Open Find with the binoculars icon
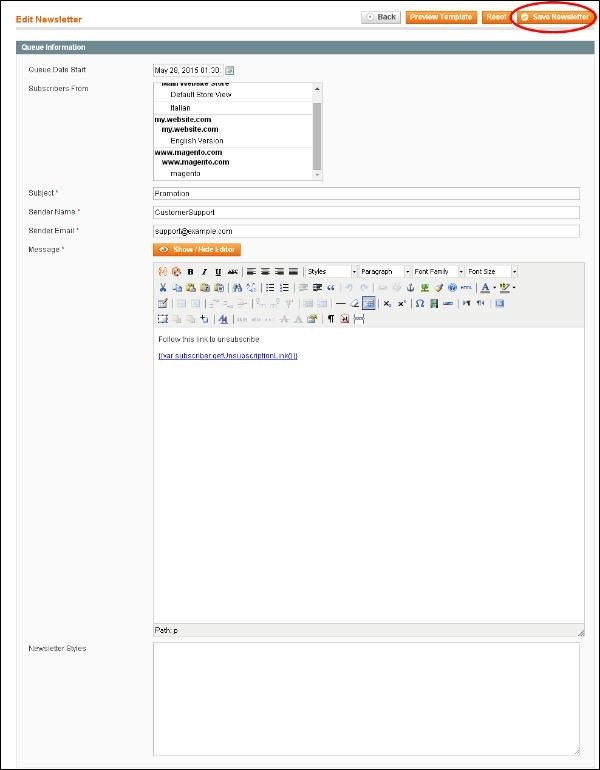This screenshot has height=770, width=600. coord(238,288)
